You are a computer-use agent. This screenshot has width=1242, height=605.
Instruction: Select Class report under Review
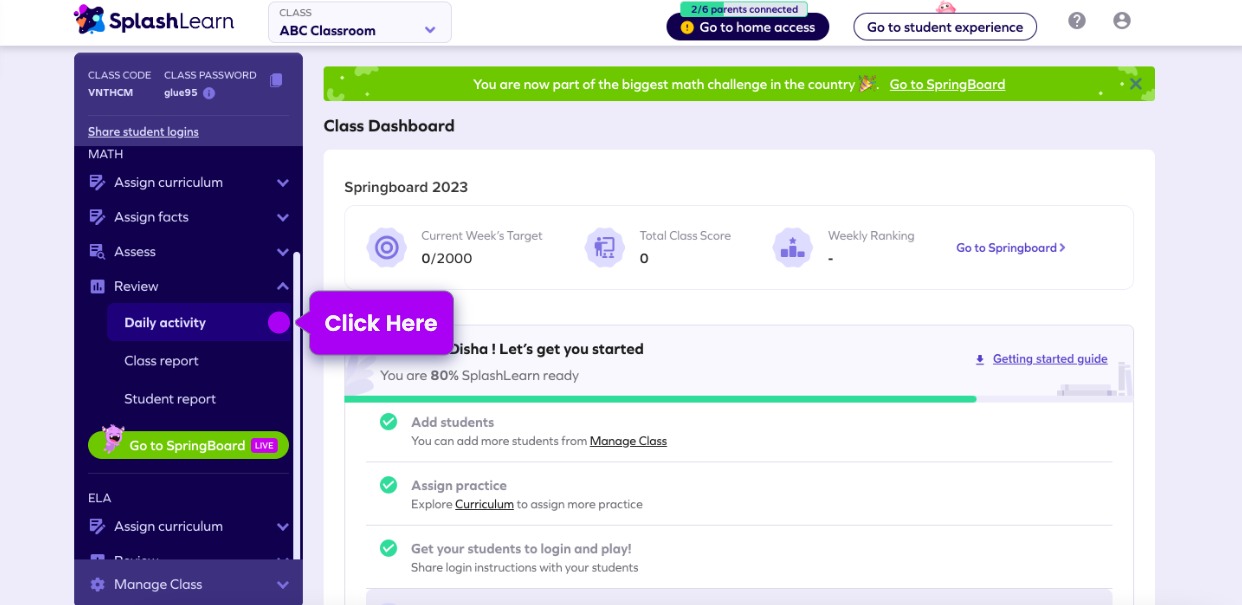[161, 361]
